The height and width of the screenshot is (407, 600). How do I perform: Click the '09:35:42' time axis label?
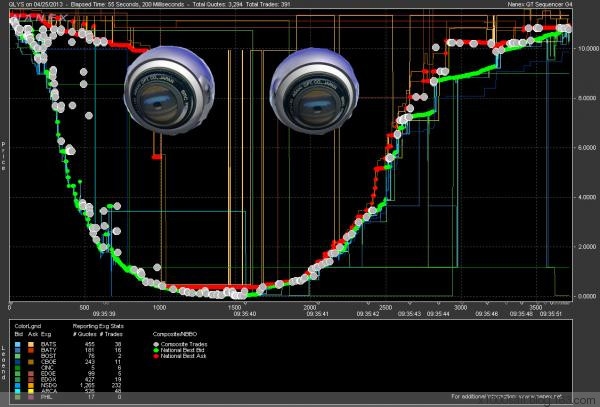click(x=368, y=314)
